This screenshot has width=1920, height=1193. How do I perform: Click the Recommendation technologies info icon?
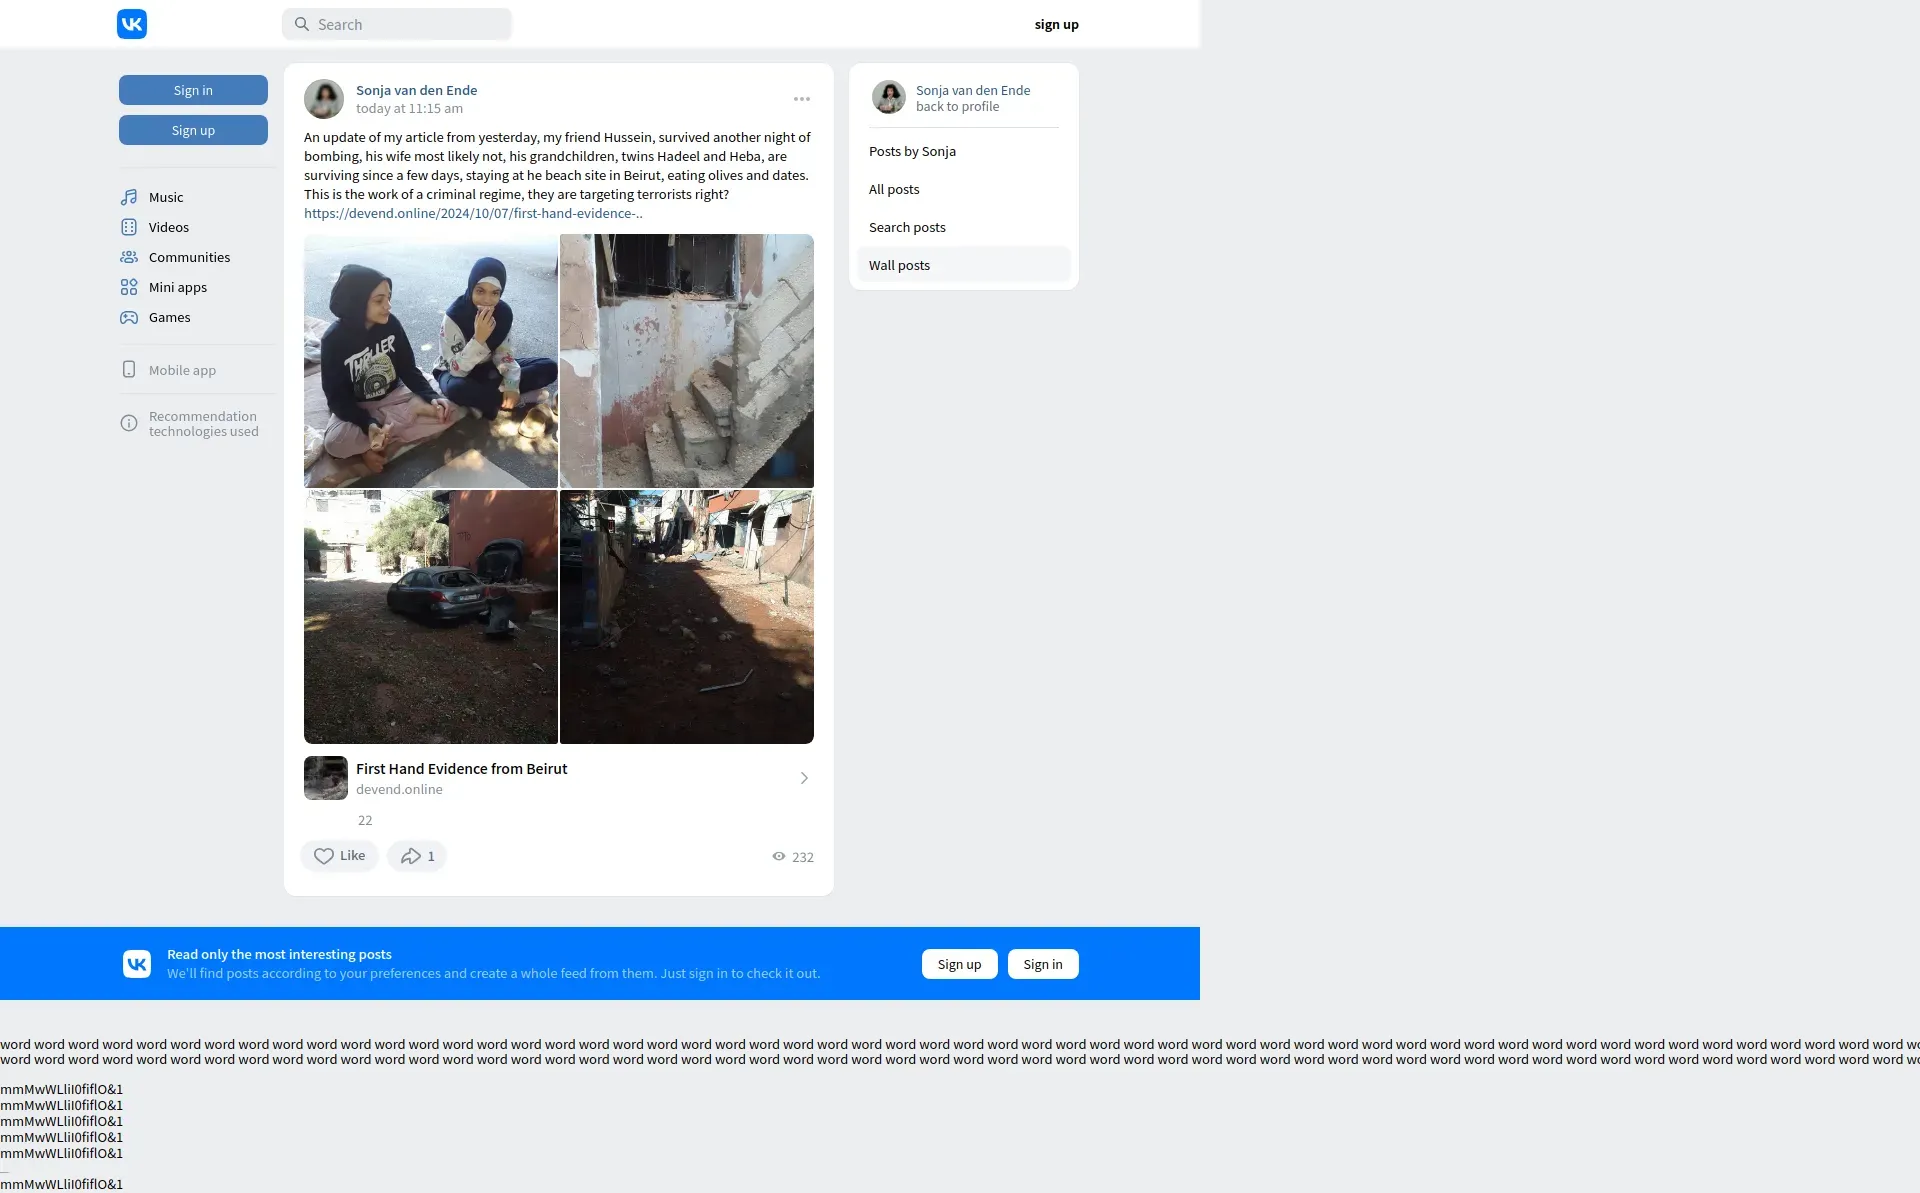[x=129, y=424]
